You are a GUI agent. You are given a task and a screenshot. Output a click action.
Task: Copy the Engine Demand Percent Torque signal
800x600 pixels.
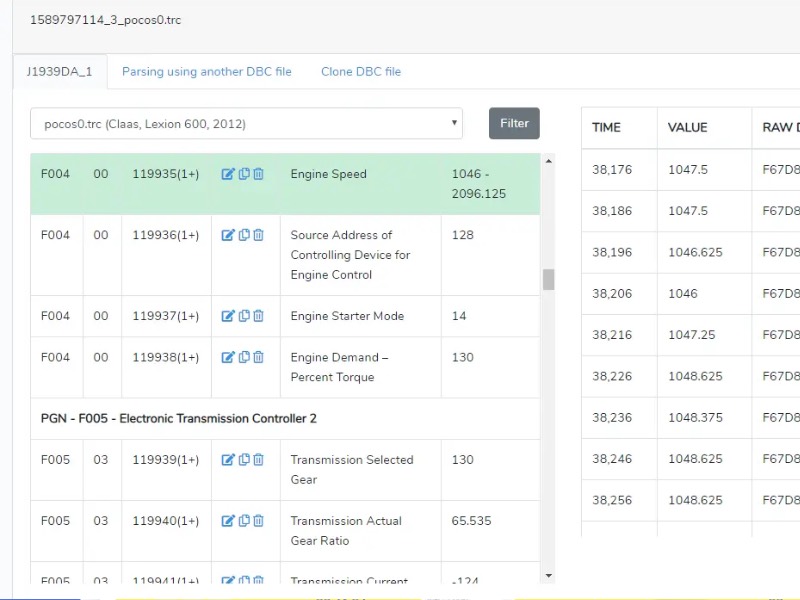point(244,357)
